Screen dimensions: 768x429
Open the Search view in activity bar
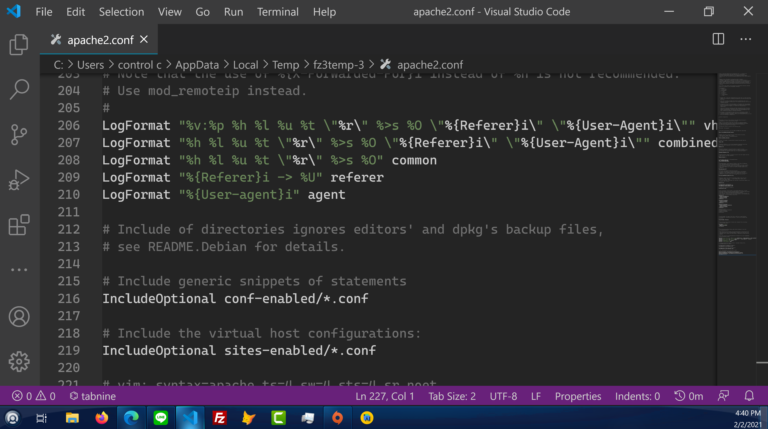(19, 90)
